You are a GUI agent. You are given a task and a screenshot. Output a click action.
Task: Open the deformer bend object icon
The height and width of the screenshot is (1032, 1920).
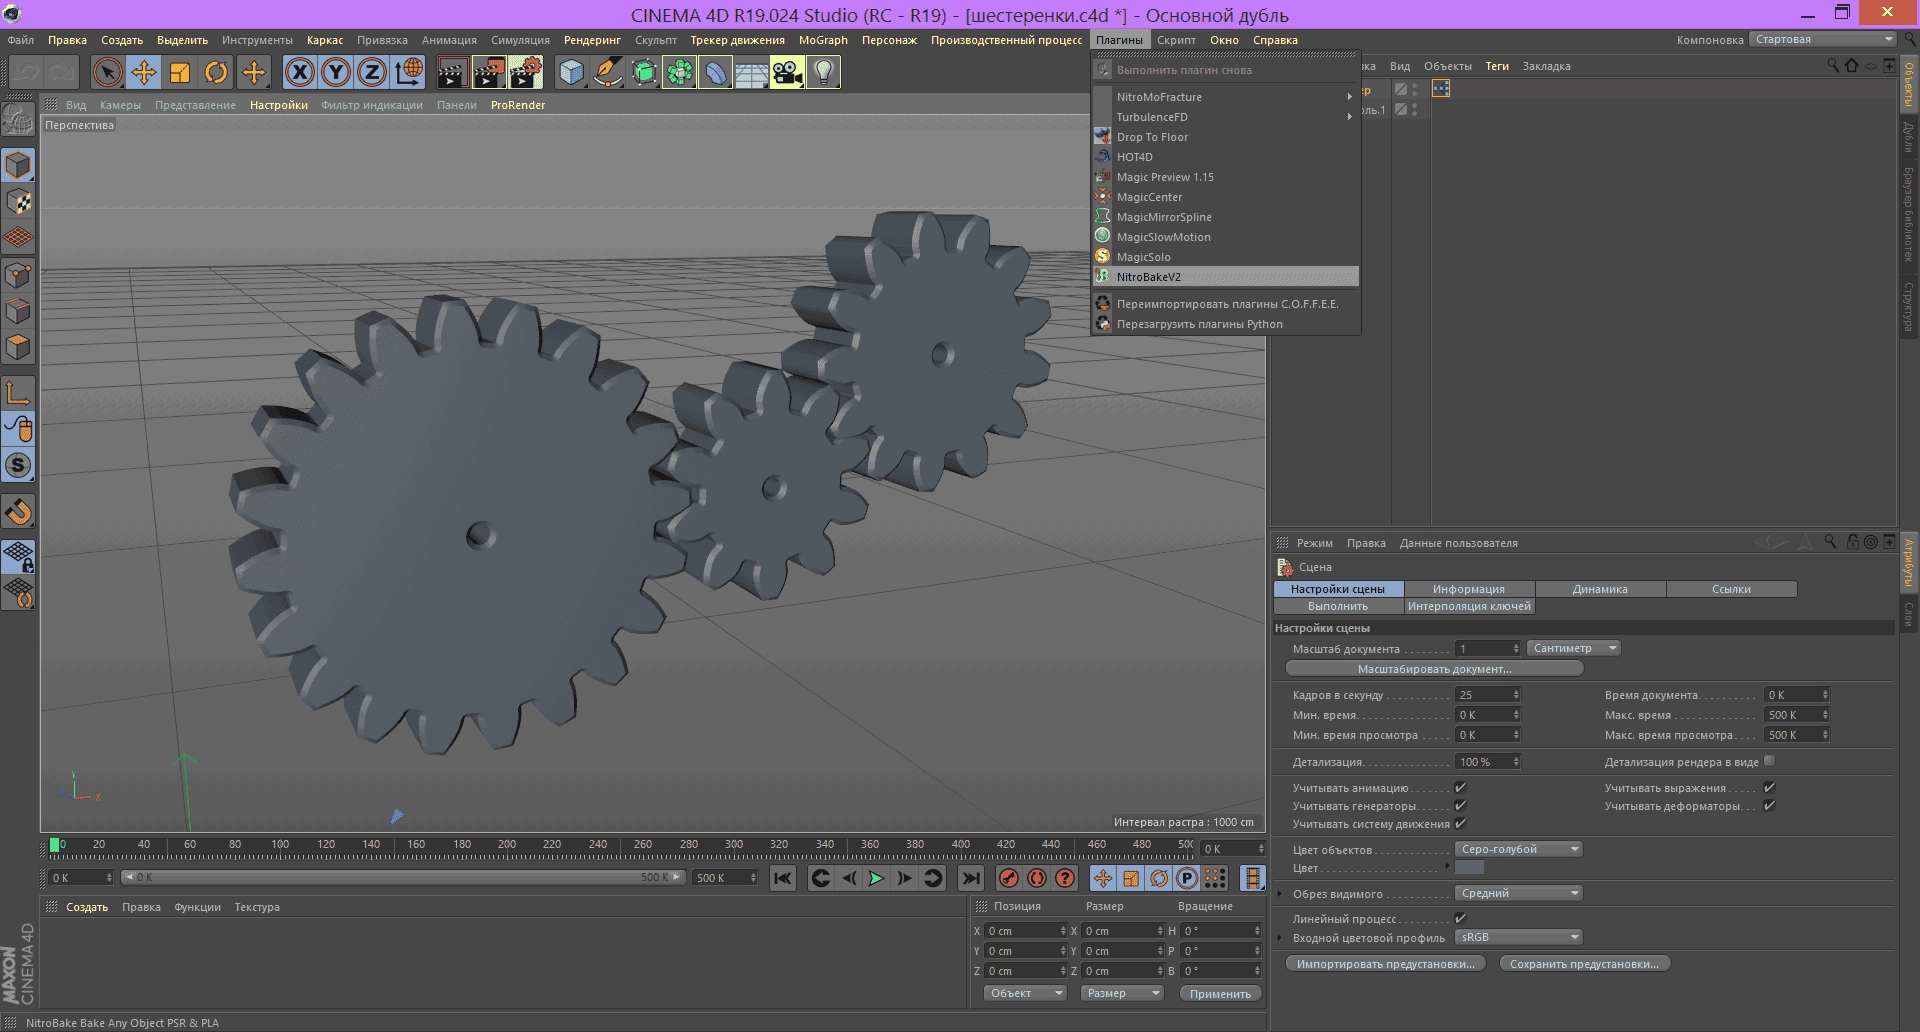pos(715,72)
